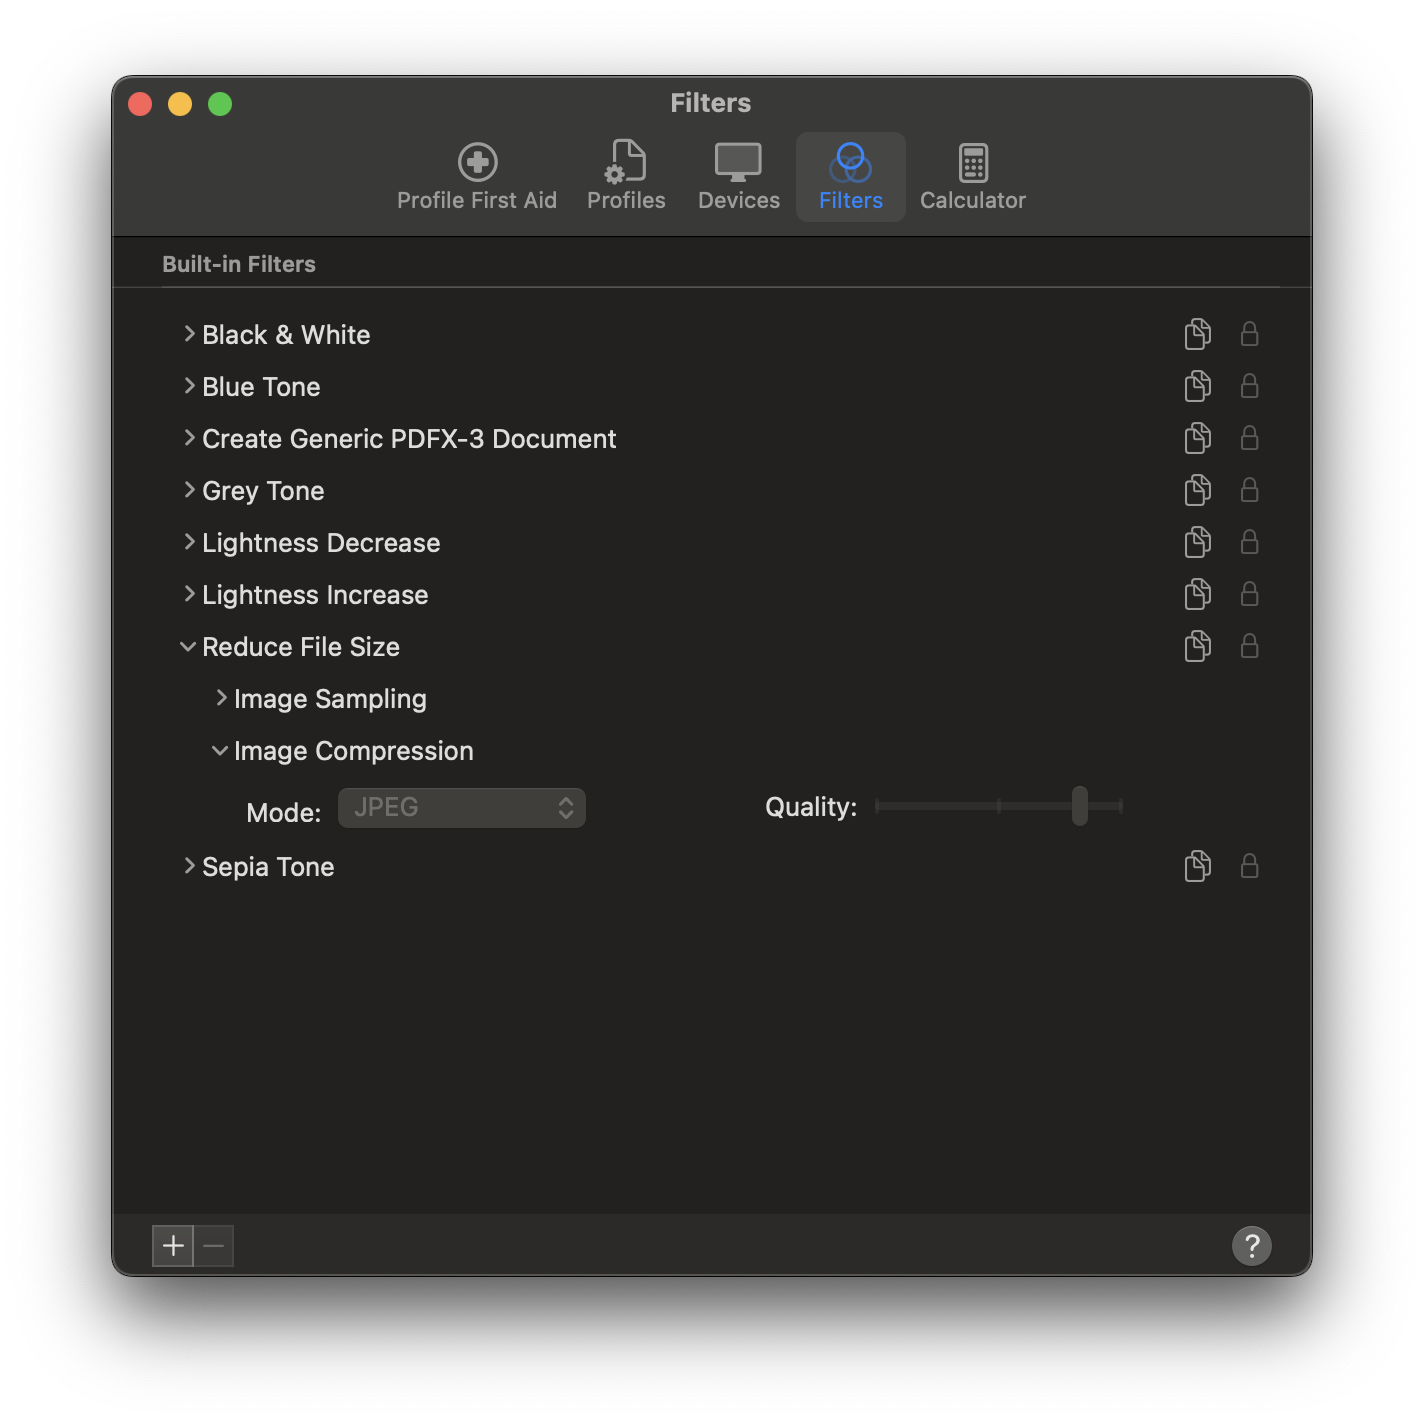The height and width of the screenshot is (1424, 1424).
Task: Adjust the Quality slider handle
Action: (x=1079, y=806)
